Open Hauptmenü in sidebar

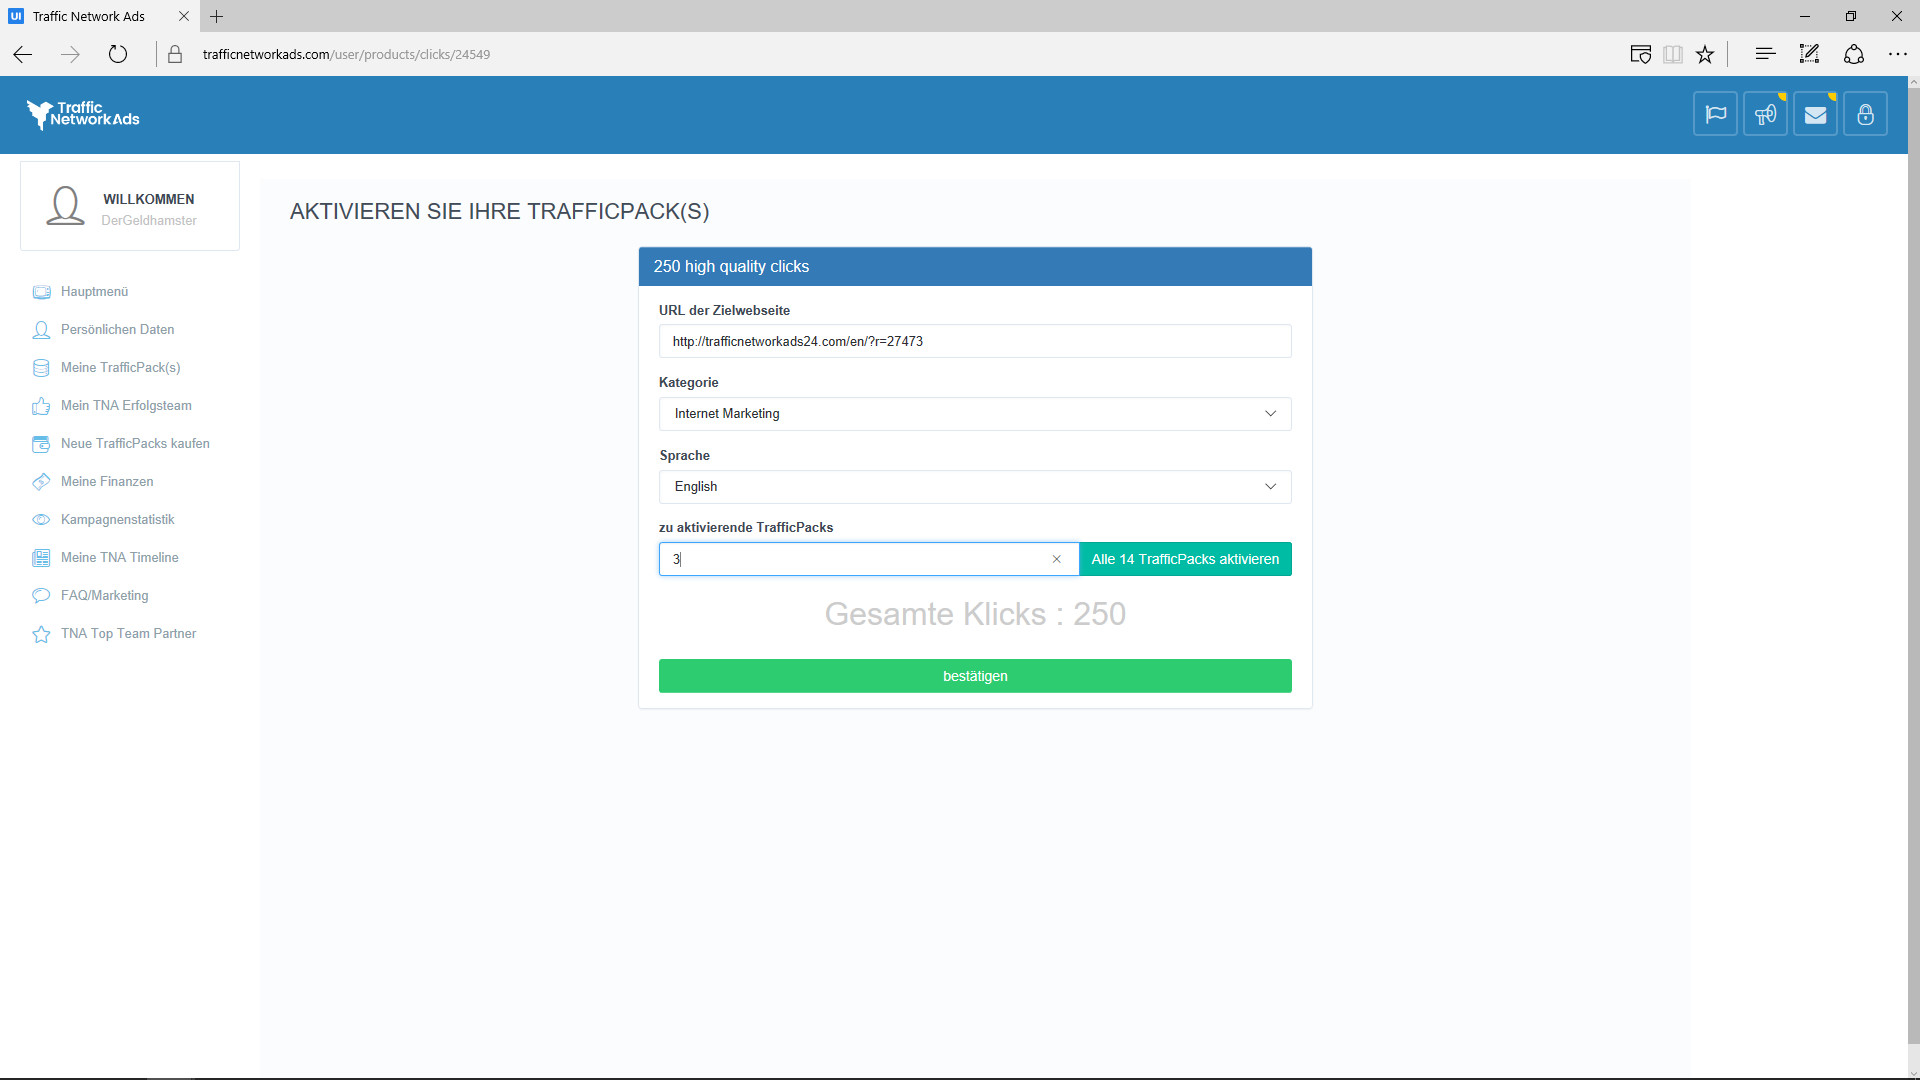coord(94,292)
